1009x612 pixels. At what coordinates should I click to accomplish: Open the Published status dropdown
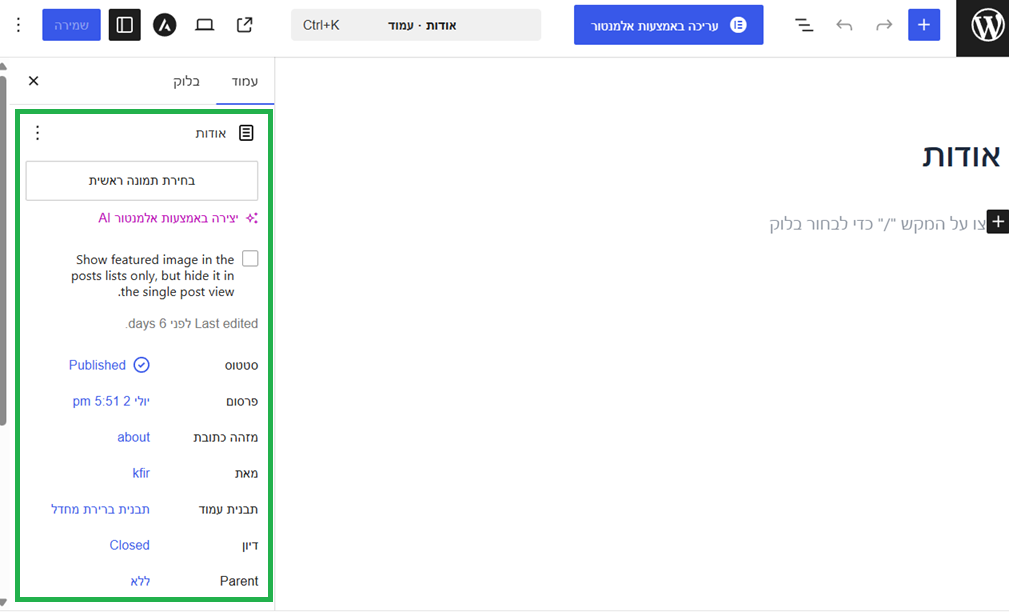click(109, 365)
